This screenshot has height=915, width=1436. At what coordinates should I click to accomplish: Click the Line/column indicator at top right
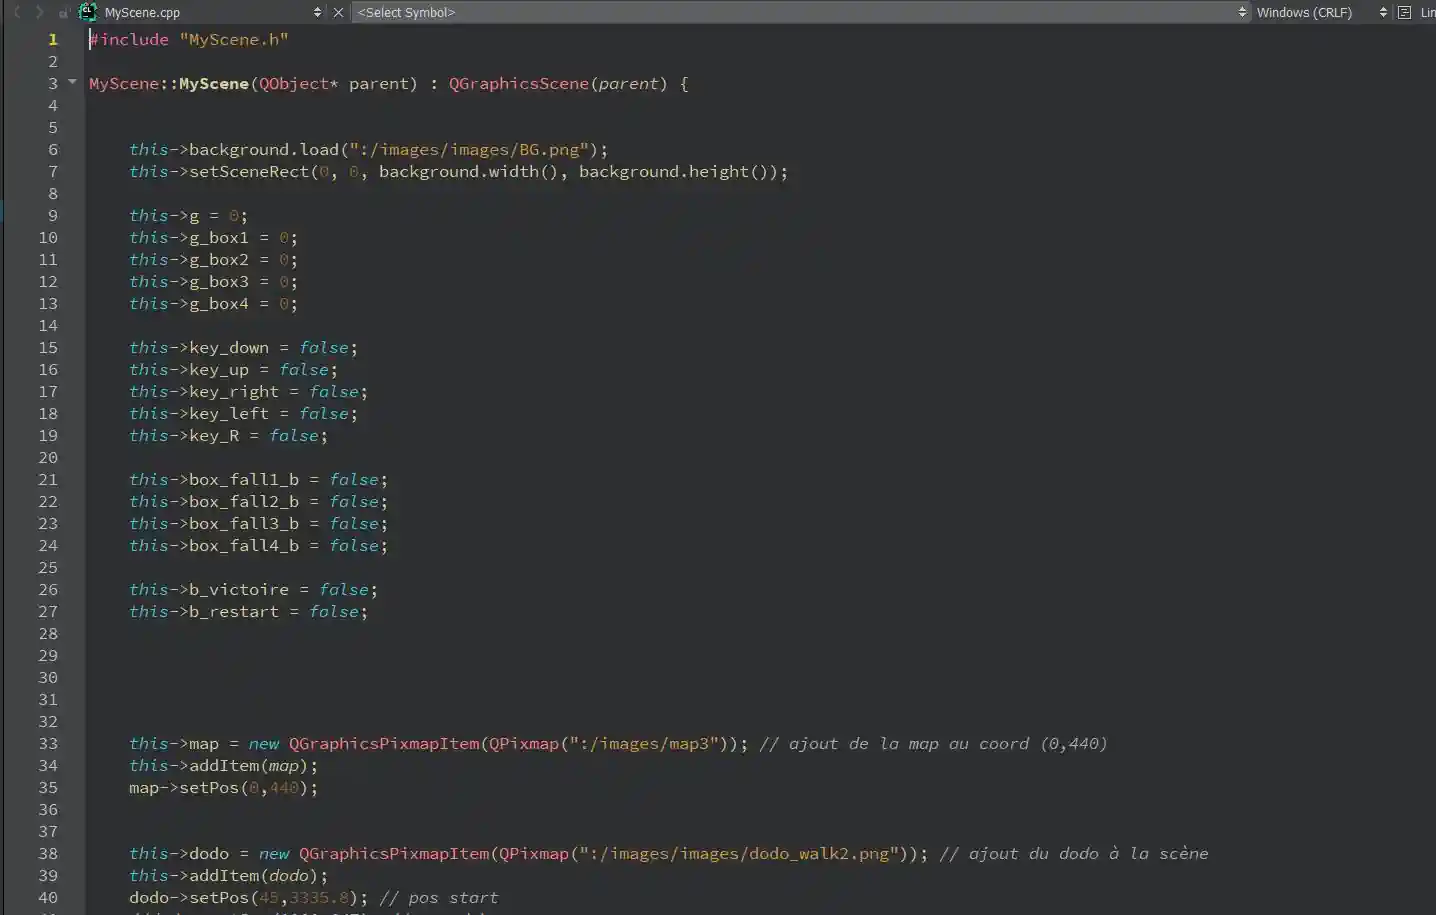(1427, 12)
